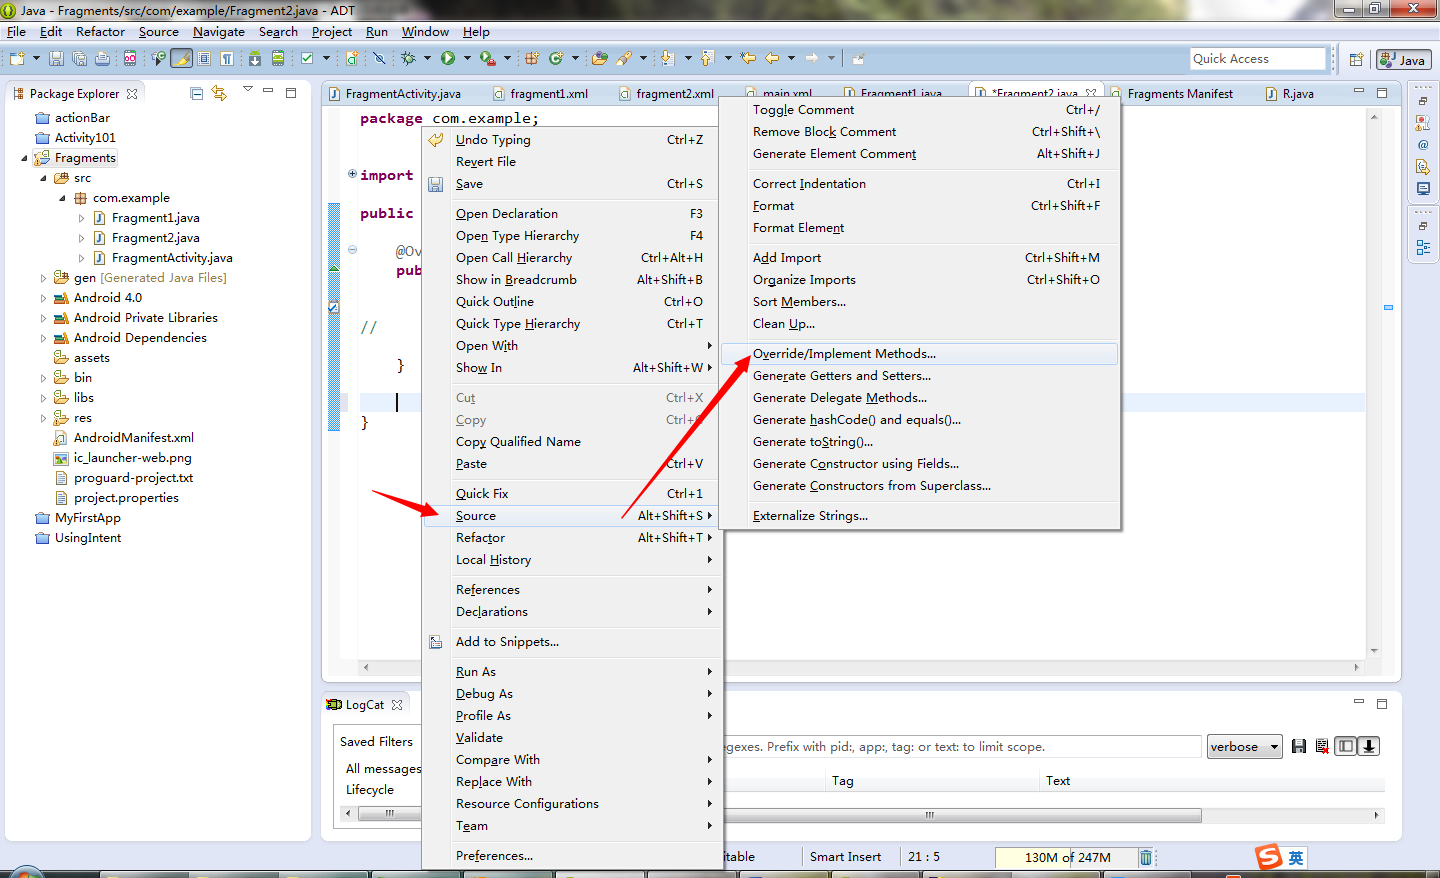This screenshot has width=1440, height=878.
Task: Click the Run External Tools icon
Action: coord(487,59)
